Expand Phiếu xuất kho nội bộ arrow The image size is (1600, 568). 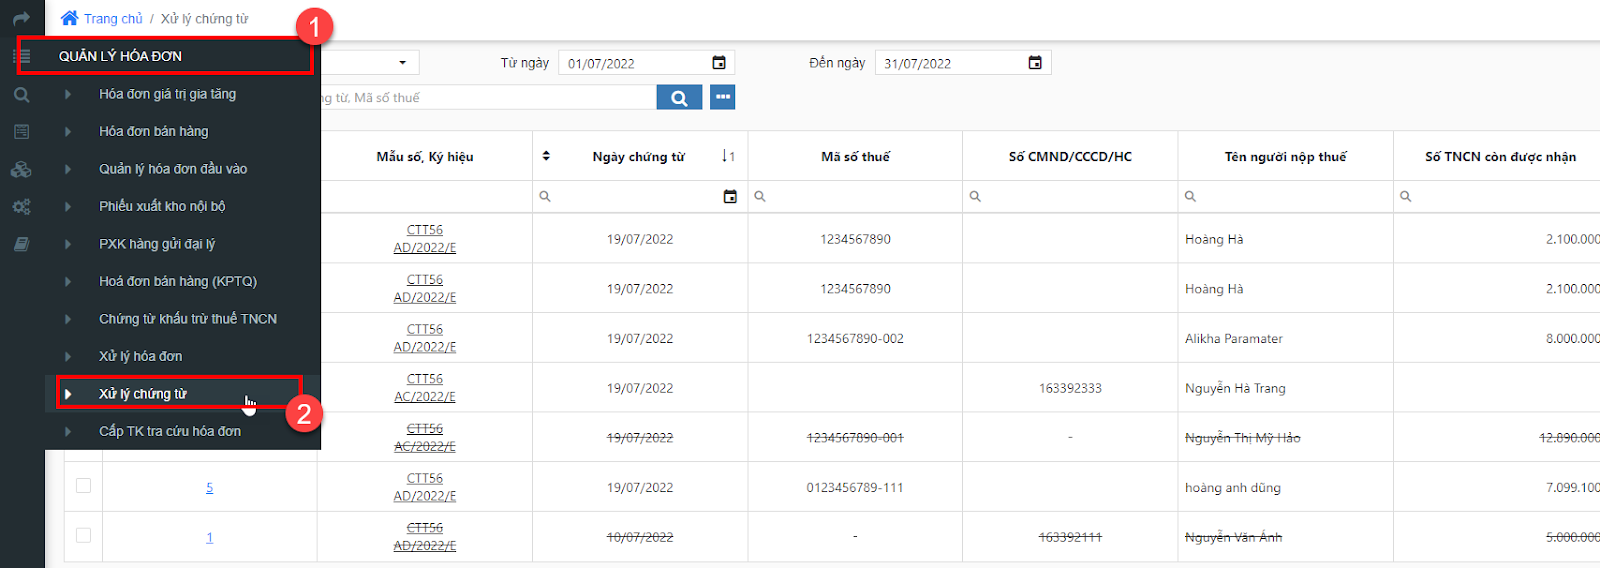tap(68, 206)
